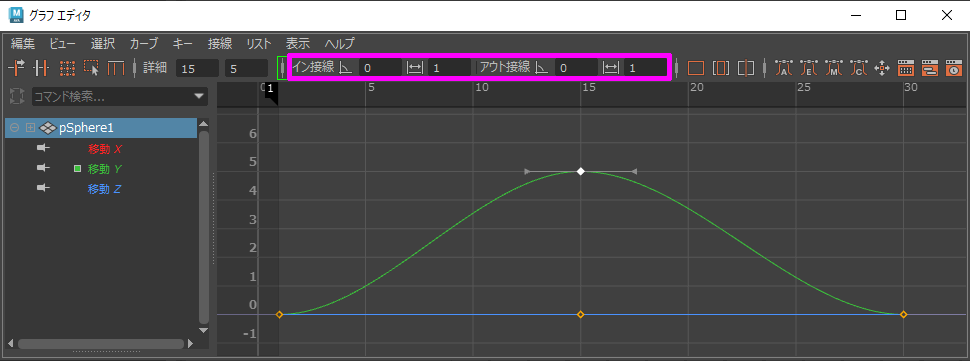Click the 詳細 frame field showing 15
Viewport: 970px width, 361px height.
click(x=197, y=68)
